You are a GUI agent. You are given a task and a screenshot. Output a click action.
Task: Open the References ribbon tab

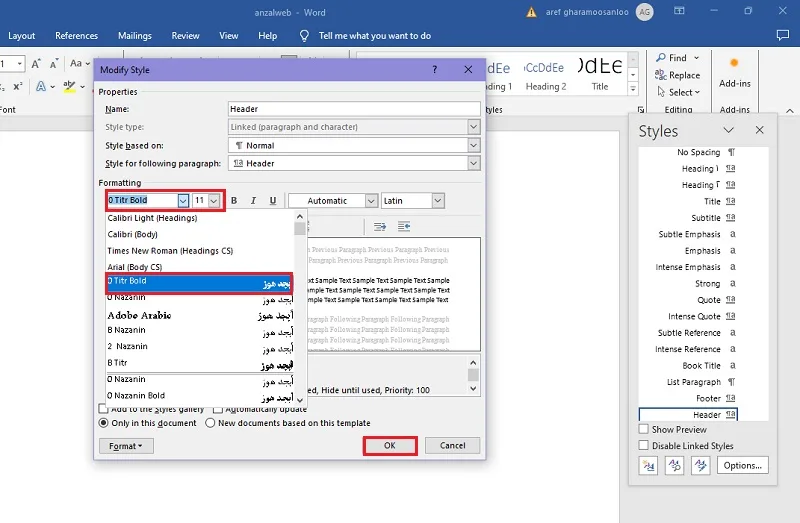[77, 36]
